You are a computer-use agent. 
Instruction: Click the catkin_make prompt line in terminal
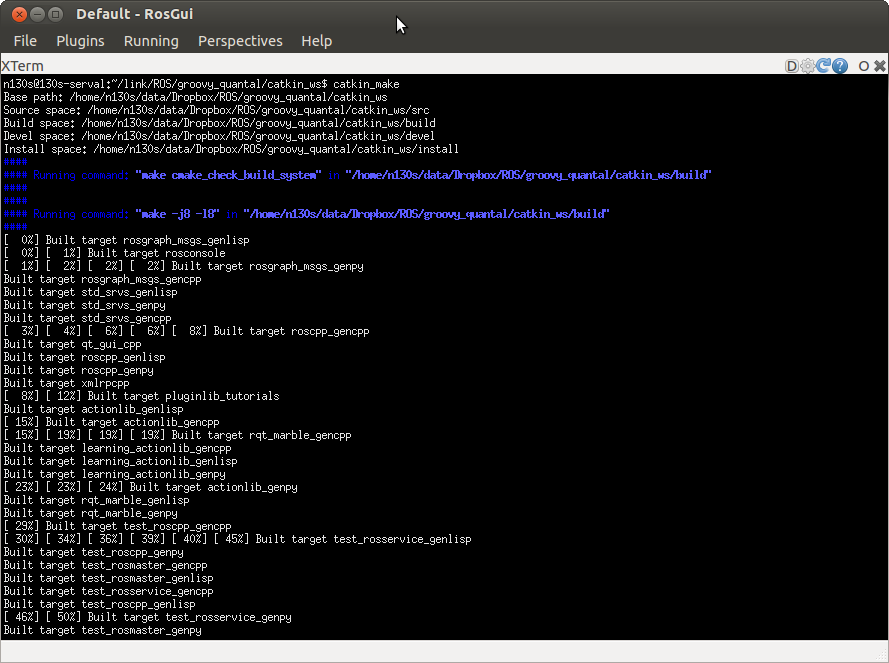pyautogui.click(x=200, y=84)
